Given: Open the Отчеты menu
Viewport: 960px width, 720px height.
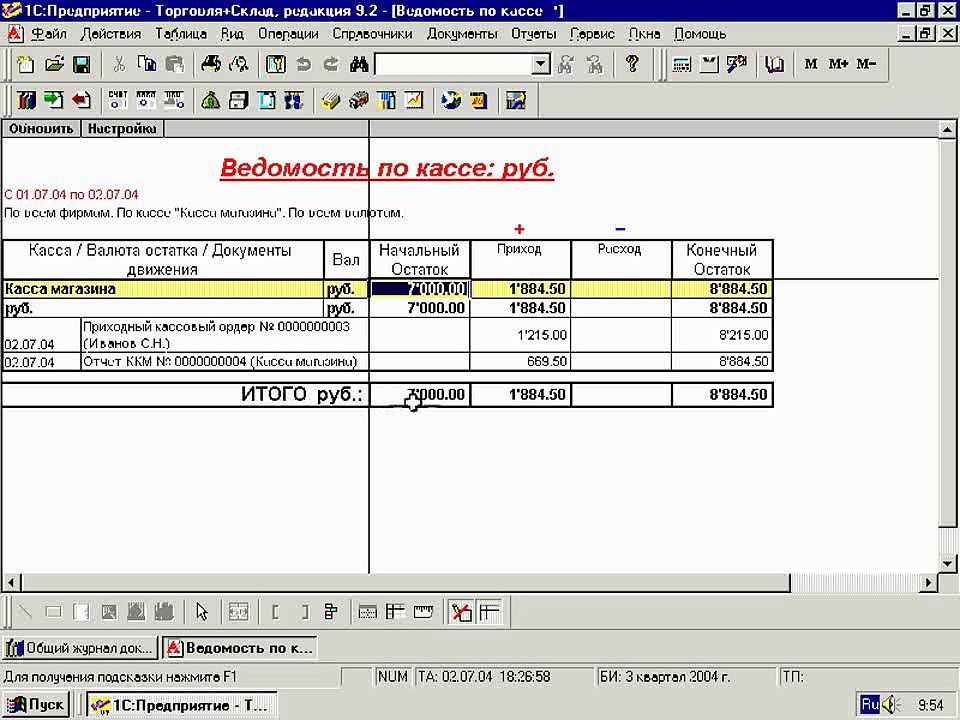Looking at the screenshot, I should pyautogui.click(x=533, y=34).
